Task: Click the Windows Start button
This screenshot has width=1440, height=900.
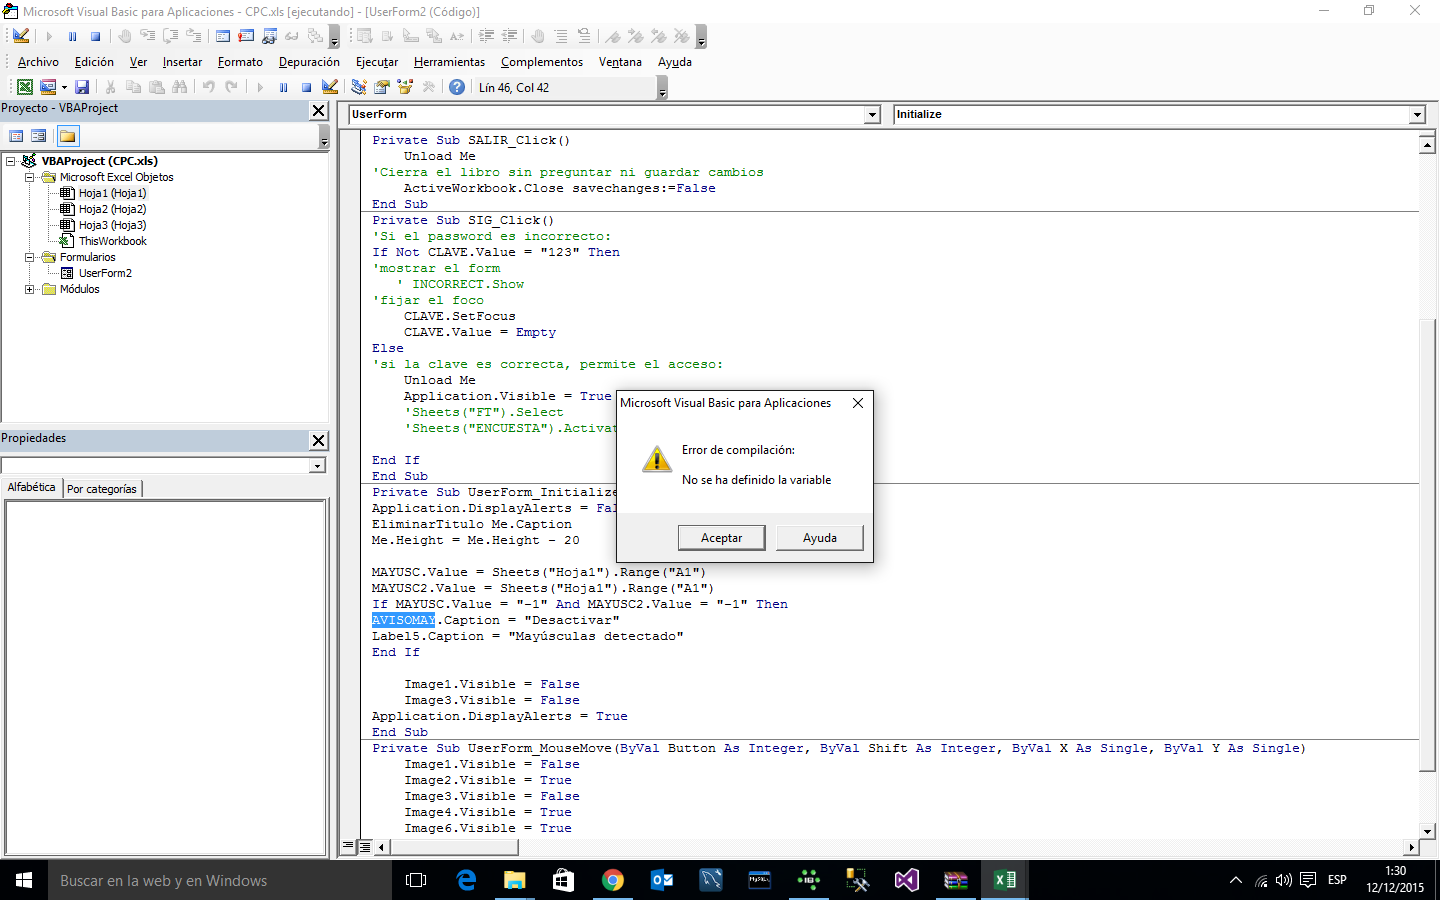Action: (x=24, y=880)
